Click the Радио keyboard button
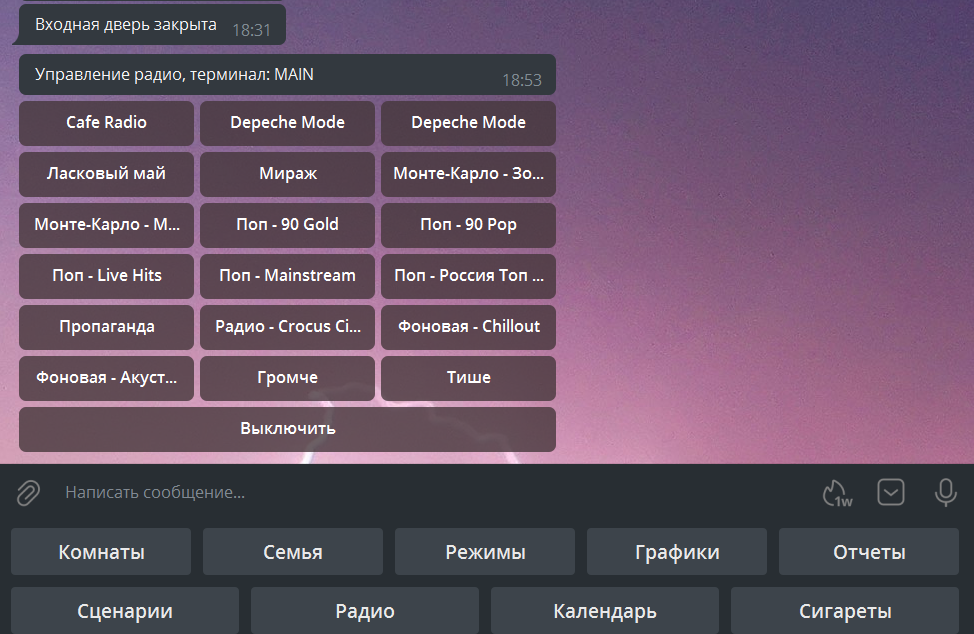 click(x=365, y=611)
